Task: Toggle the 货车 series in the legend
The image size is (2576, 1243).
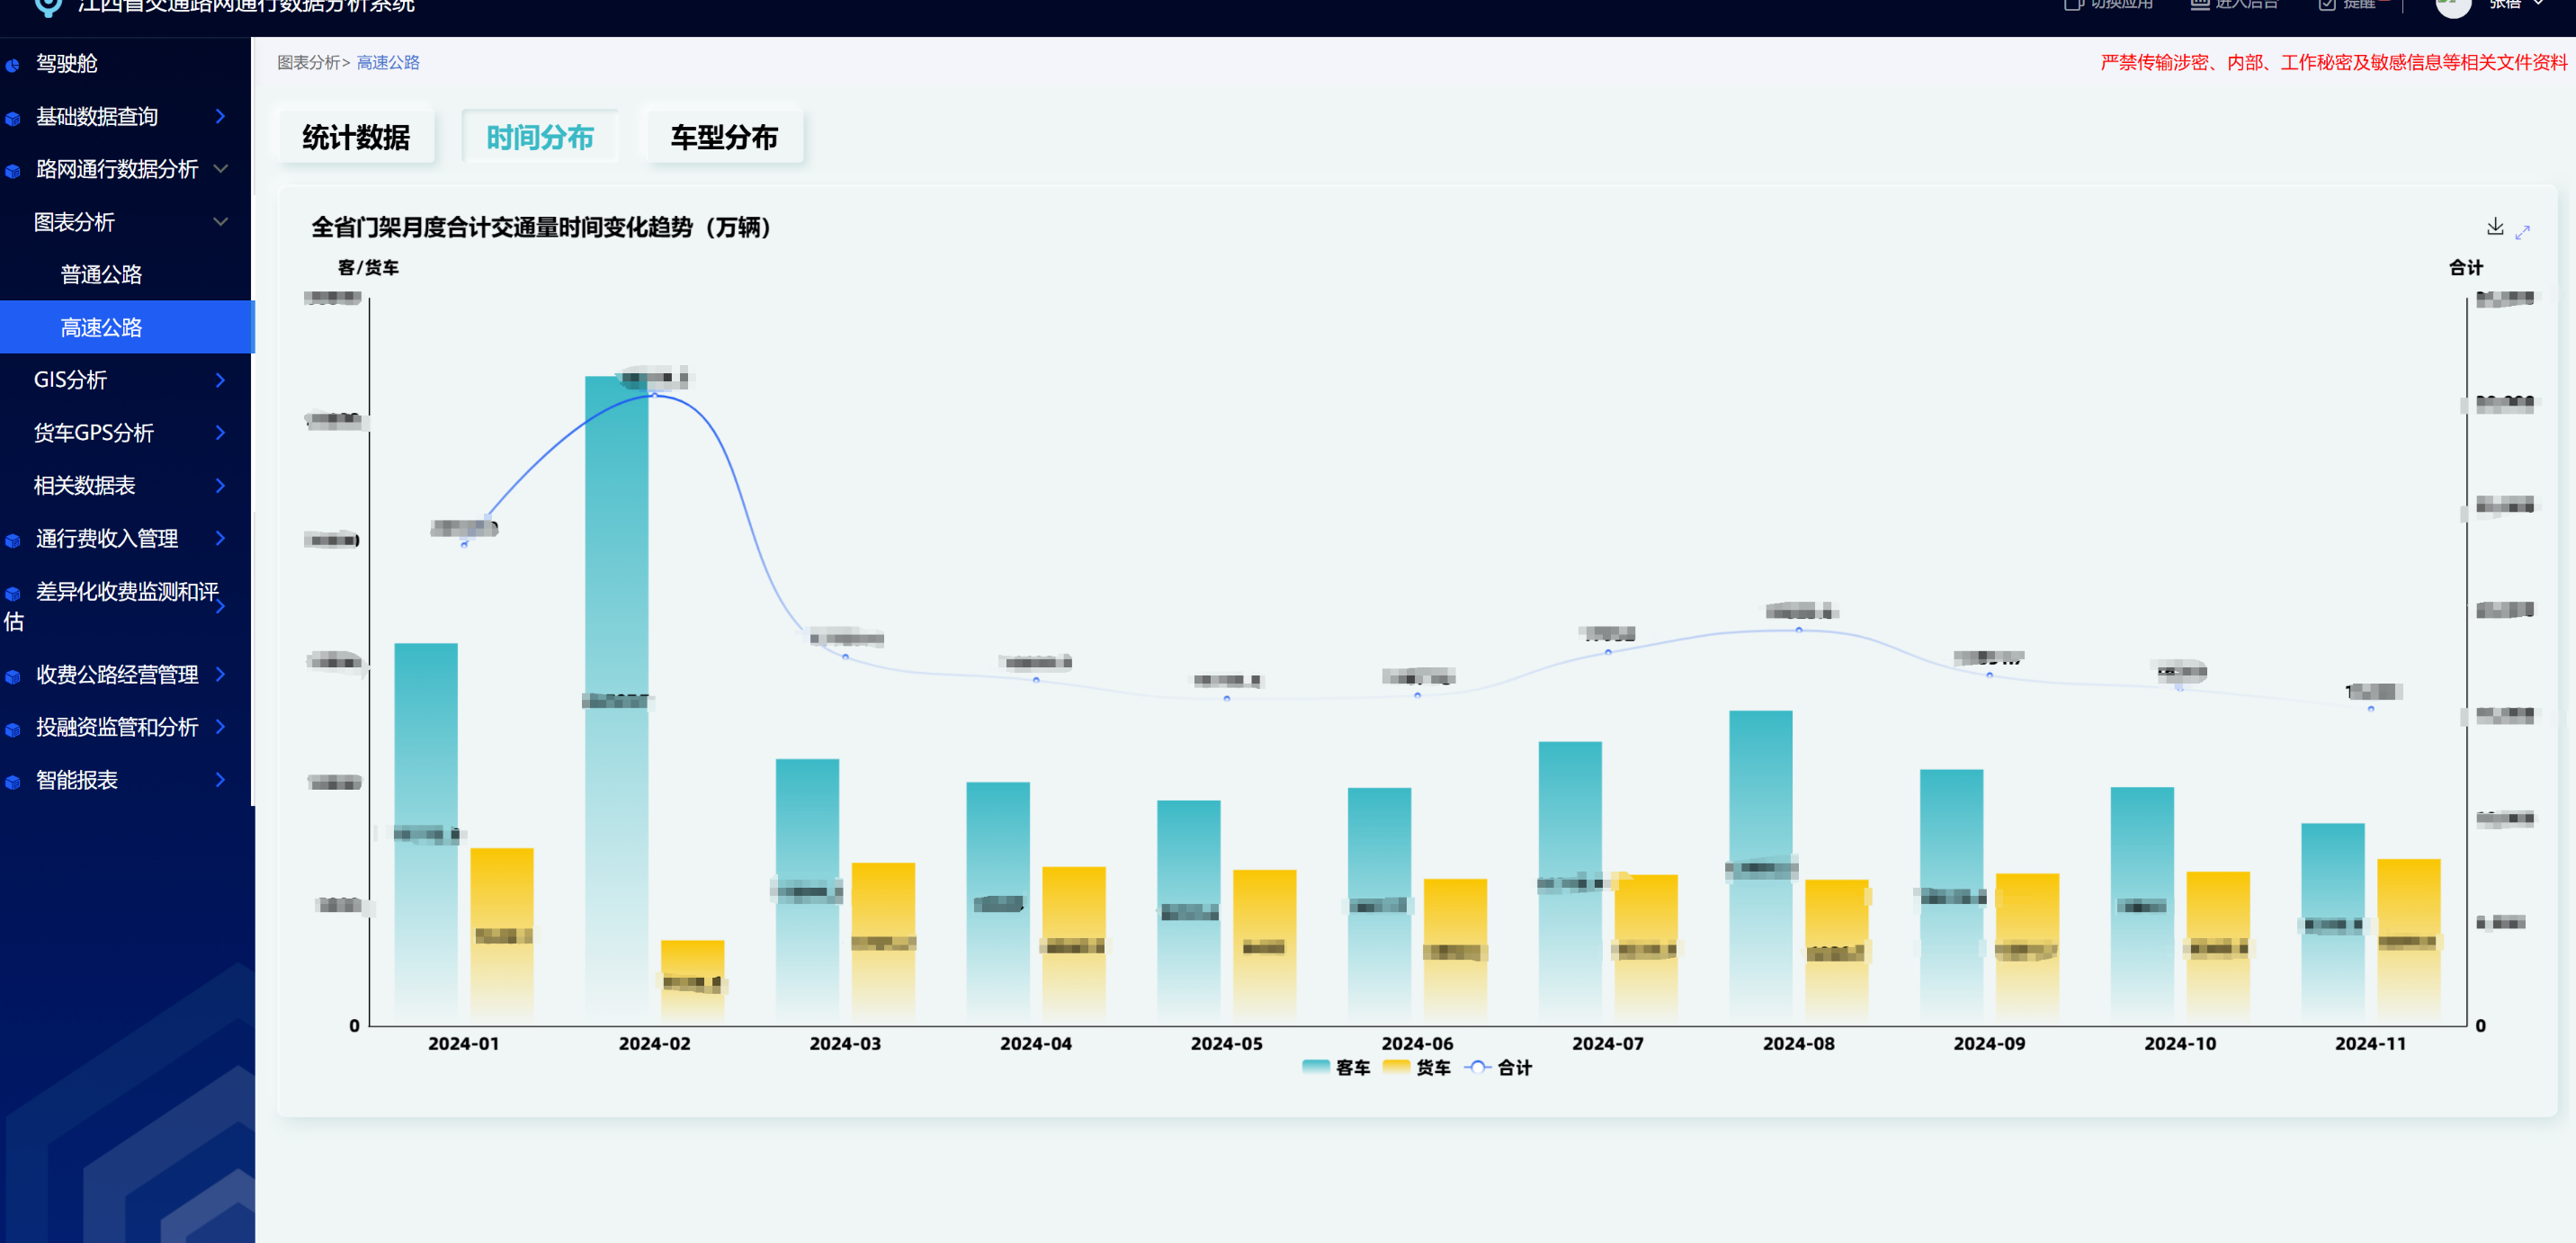Action: pos(1416,1067)
